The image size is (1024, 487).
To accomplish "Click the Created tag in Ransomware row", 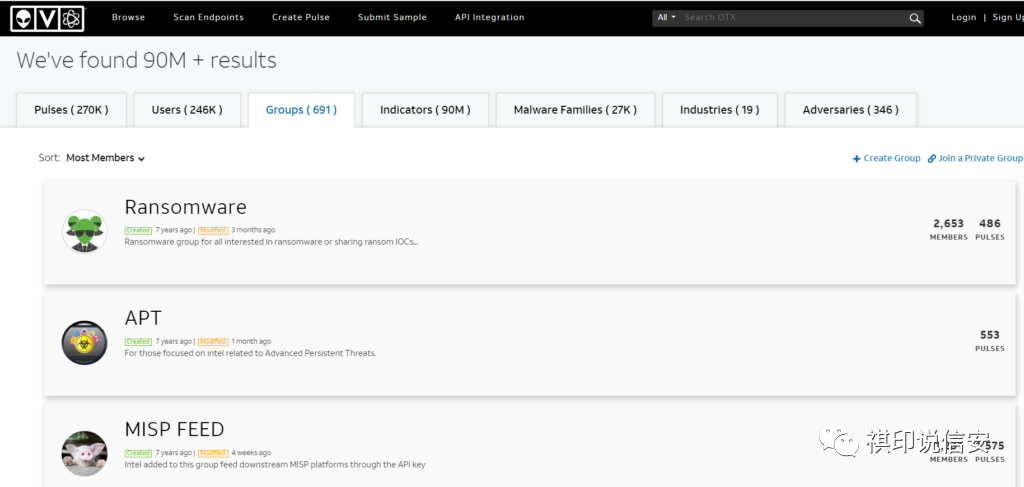I will tap(138, 230).
